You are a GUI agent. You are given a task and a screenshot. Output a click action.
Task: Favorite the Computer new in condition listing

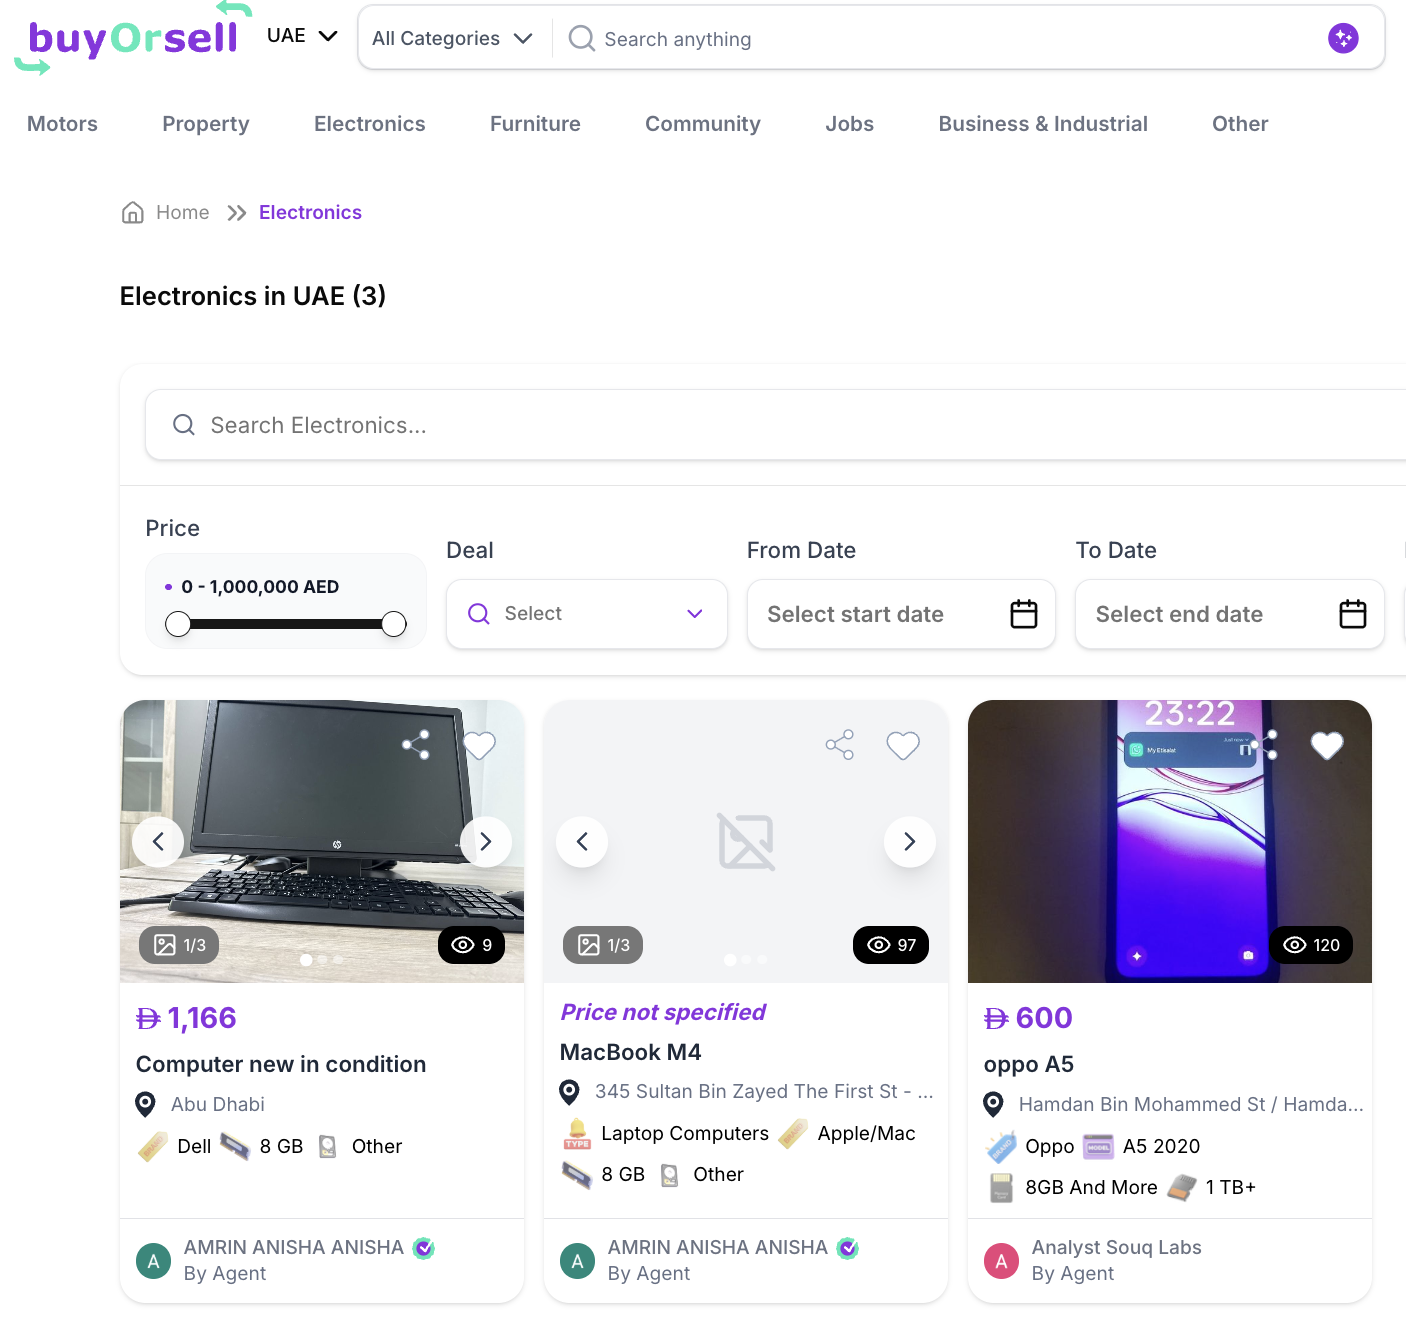click(x=479, y=745)
